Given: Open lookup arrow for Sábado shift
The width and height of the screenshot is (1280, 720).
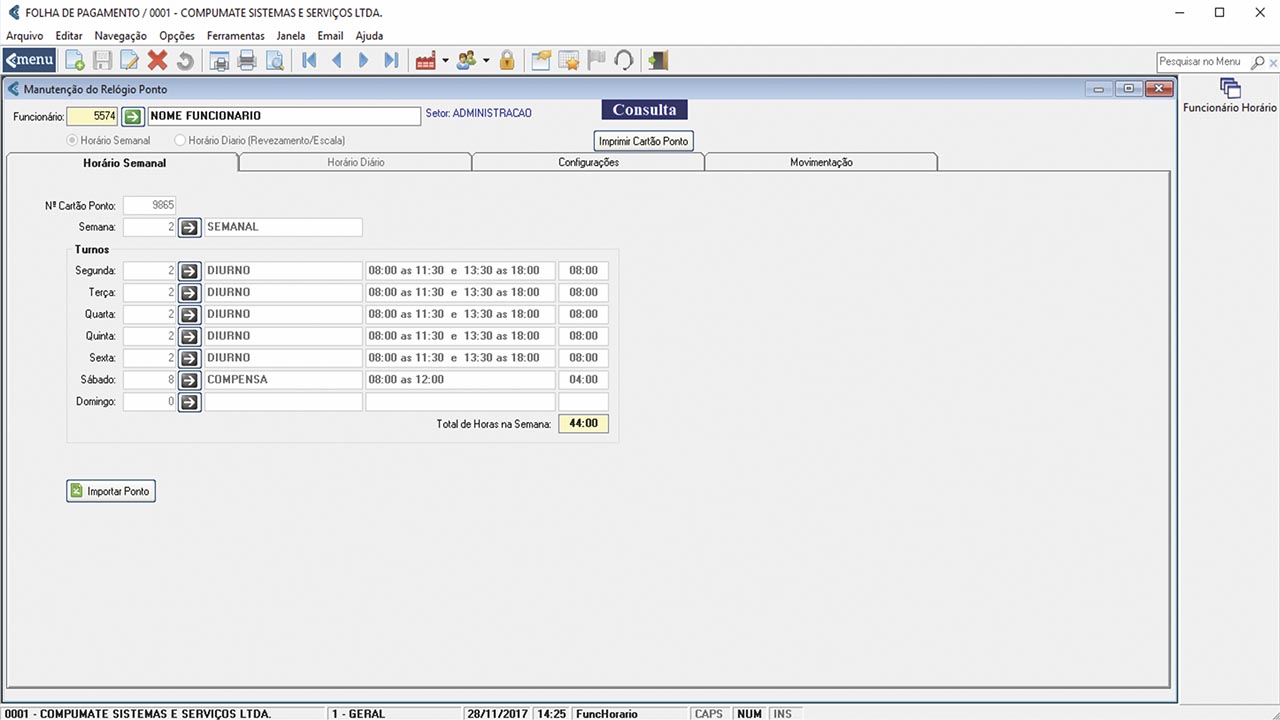Looking at the screenshot, I should click(190, 380).
